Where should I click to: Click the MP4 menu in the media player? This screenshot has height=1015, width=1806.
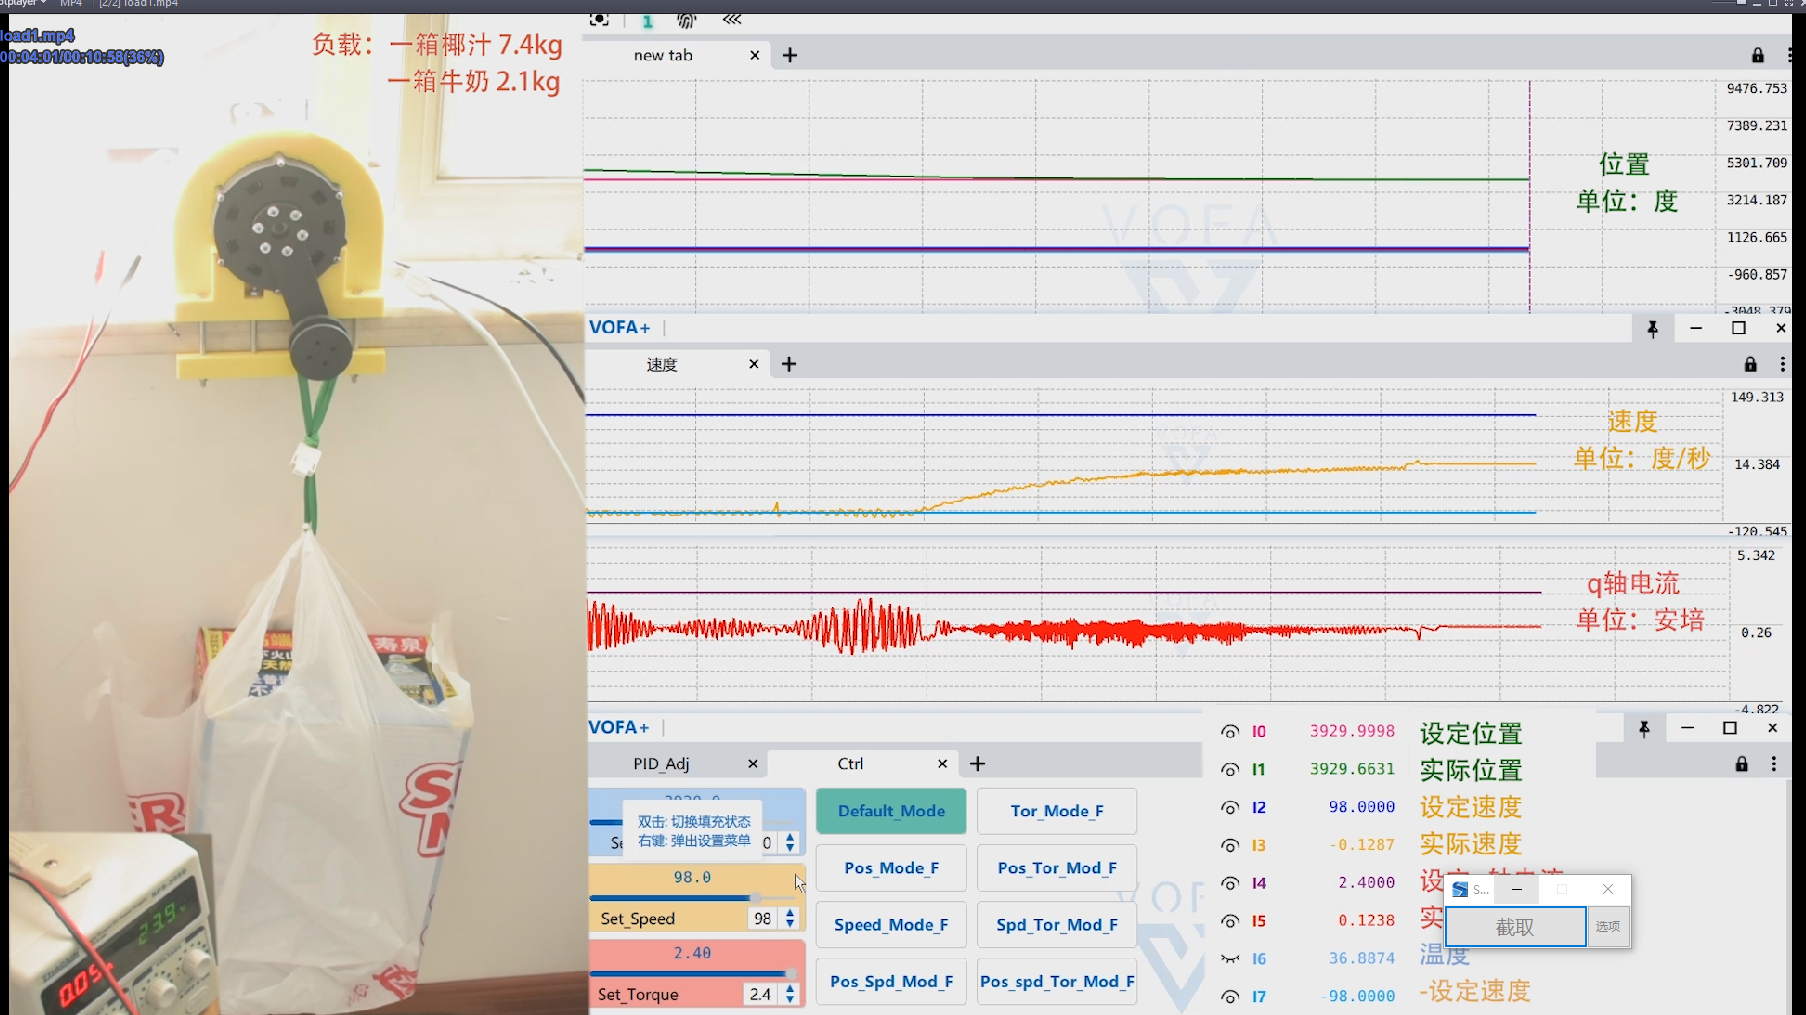point(71,4)
